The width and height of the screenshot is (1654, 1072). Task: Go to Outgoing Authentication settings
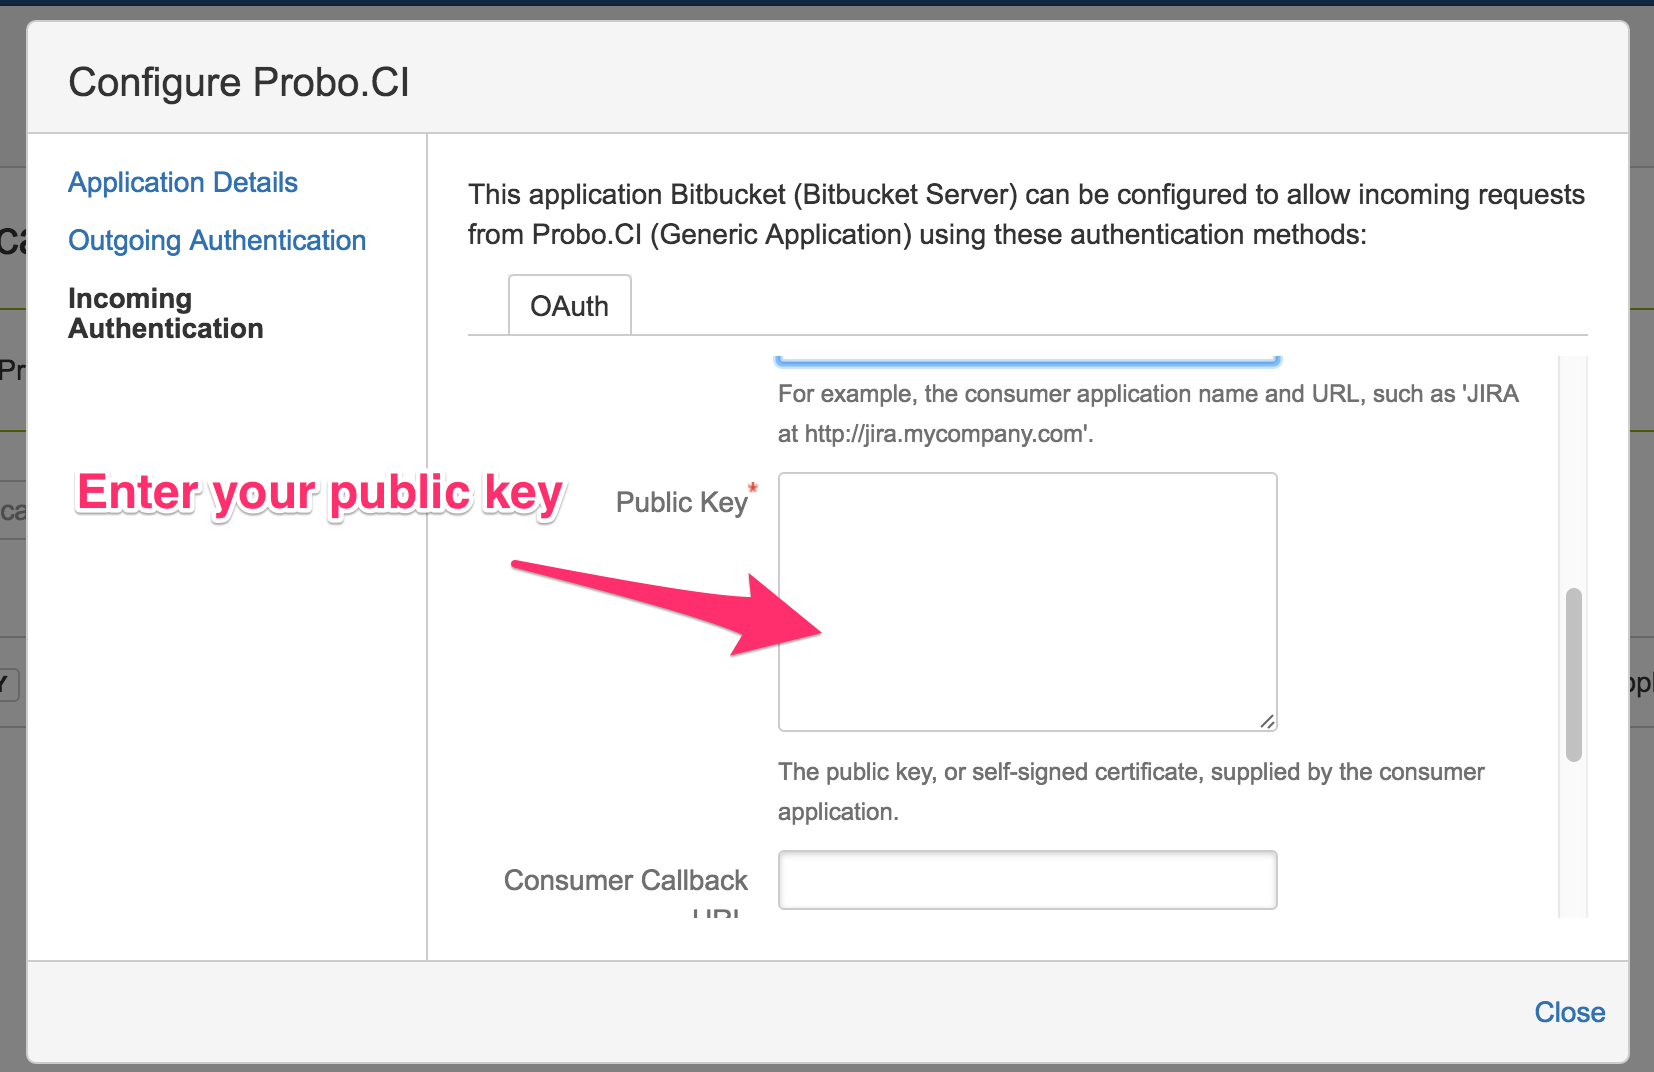point(217,241)
